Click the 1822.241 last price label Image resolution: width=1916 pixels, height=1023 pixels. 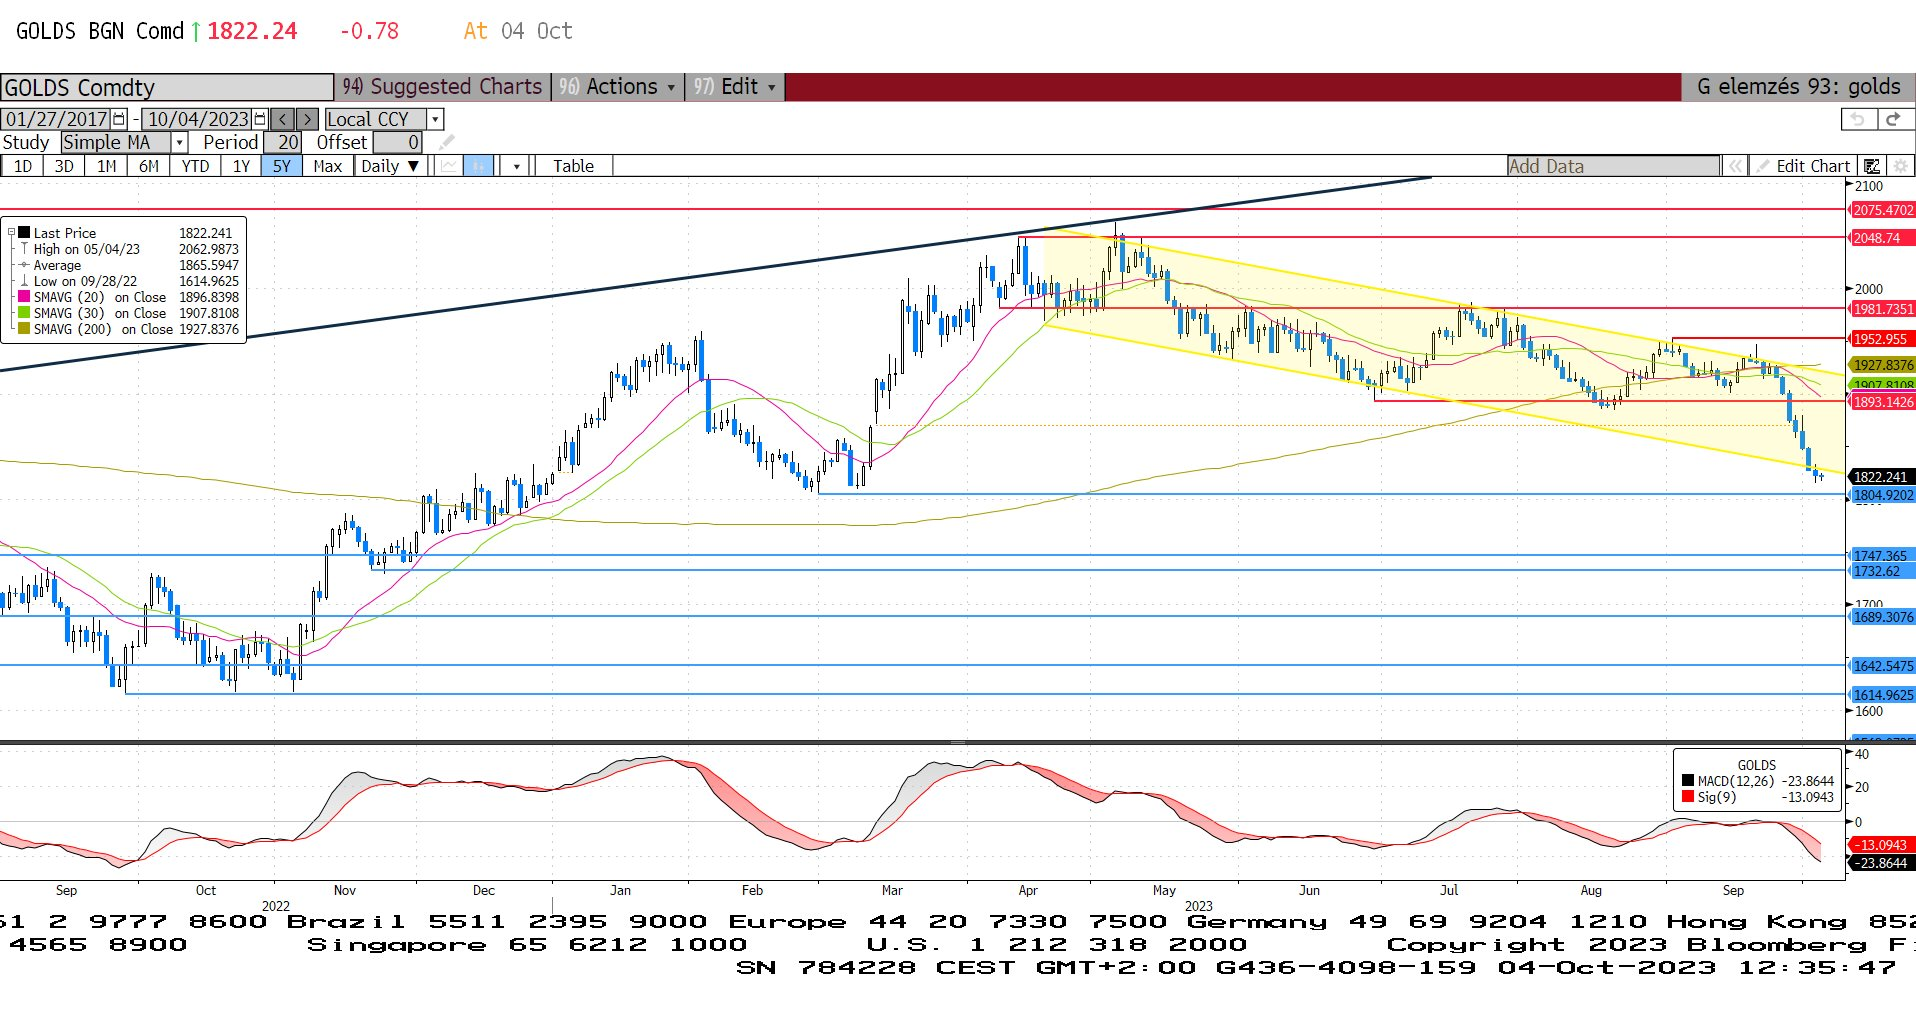(1883, 477)
